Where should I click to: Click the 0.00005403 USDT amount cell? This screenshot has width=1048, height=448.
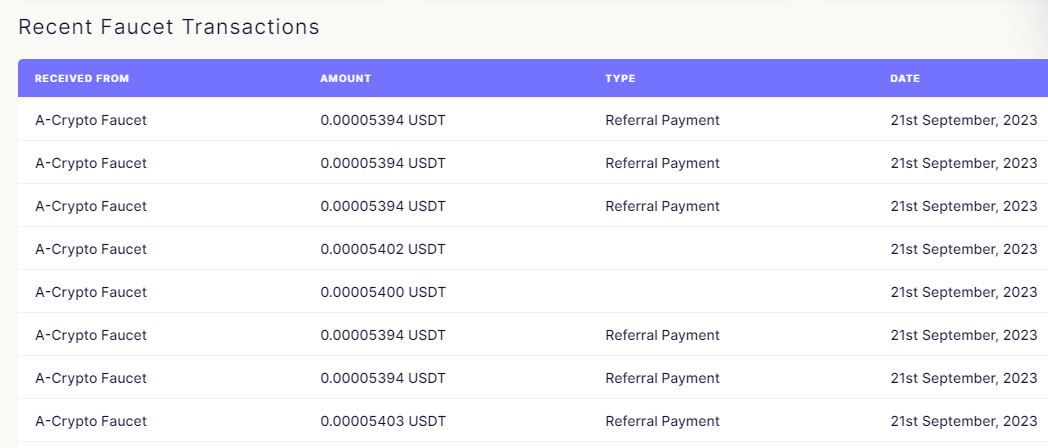tap(382, 421)
